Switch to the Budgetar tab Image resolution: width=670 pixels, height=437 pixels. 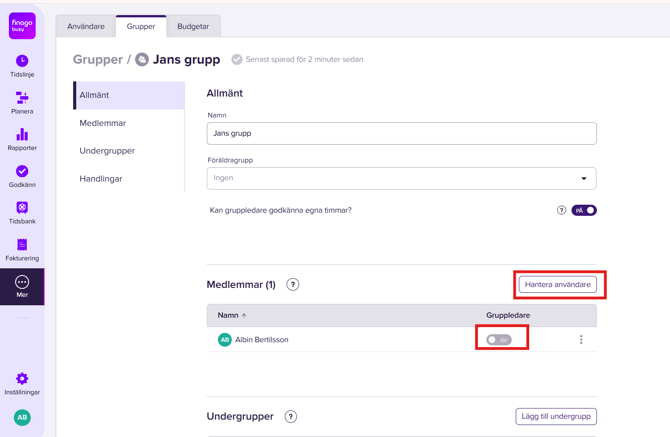193,26
